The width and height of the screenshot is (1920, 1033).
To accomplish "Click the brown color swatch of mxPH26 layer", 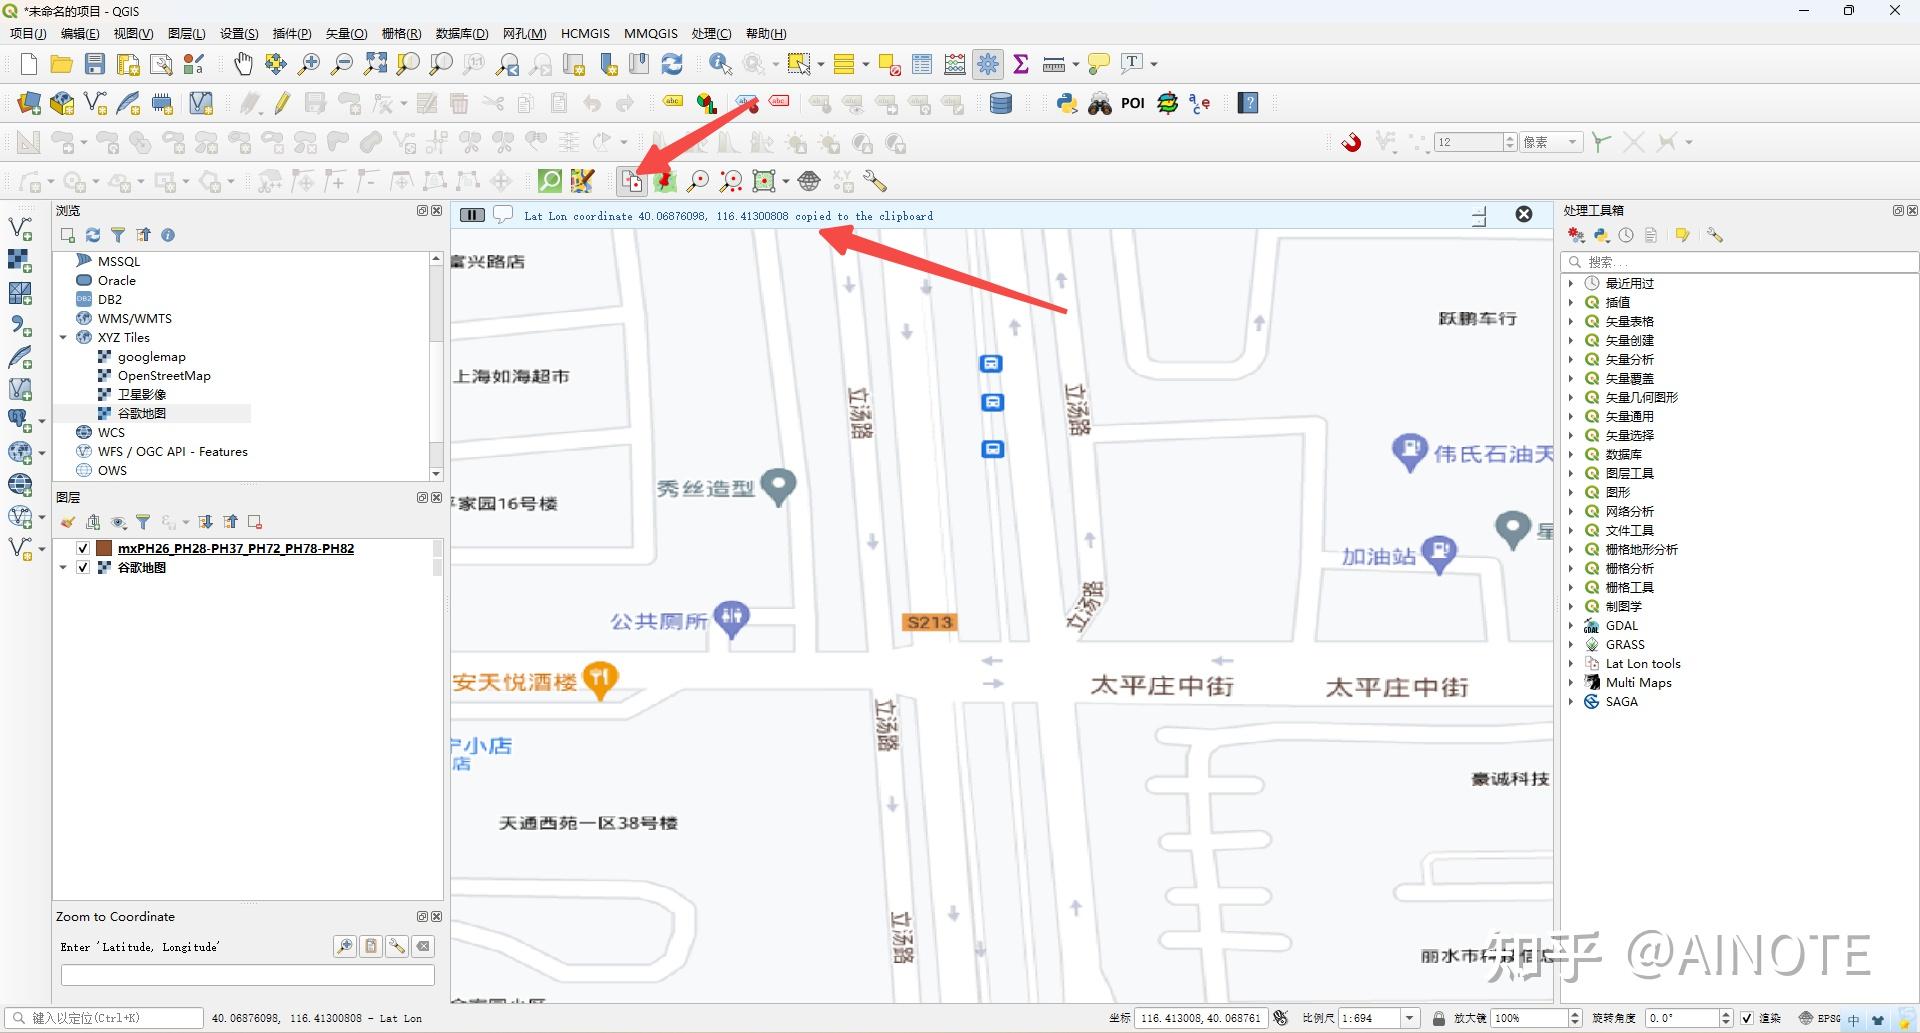I will click(104, 548).
